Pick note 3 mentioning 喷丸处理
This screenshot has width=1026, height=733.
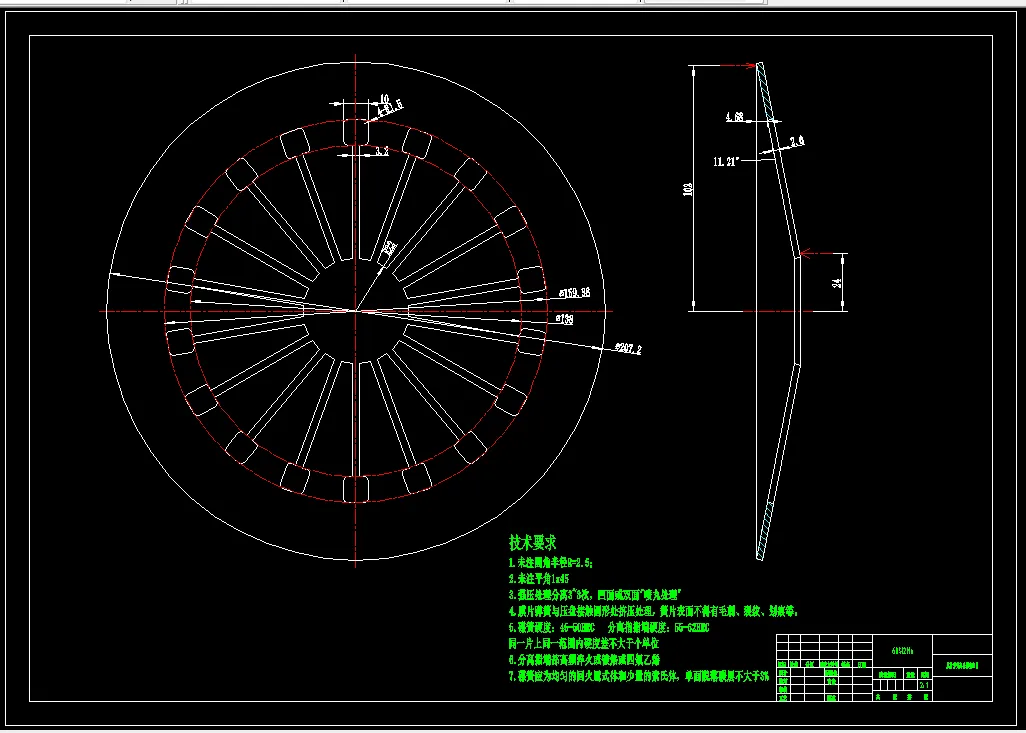coord(595,595)
